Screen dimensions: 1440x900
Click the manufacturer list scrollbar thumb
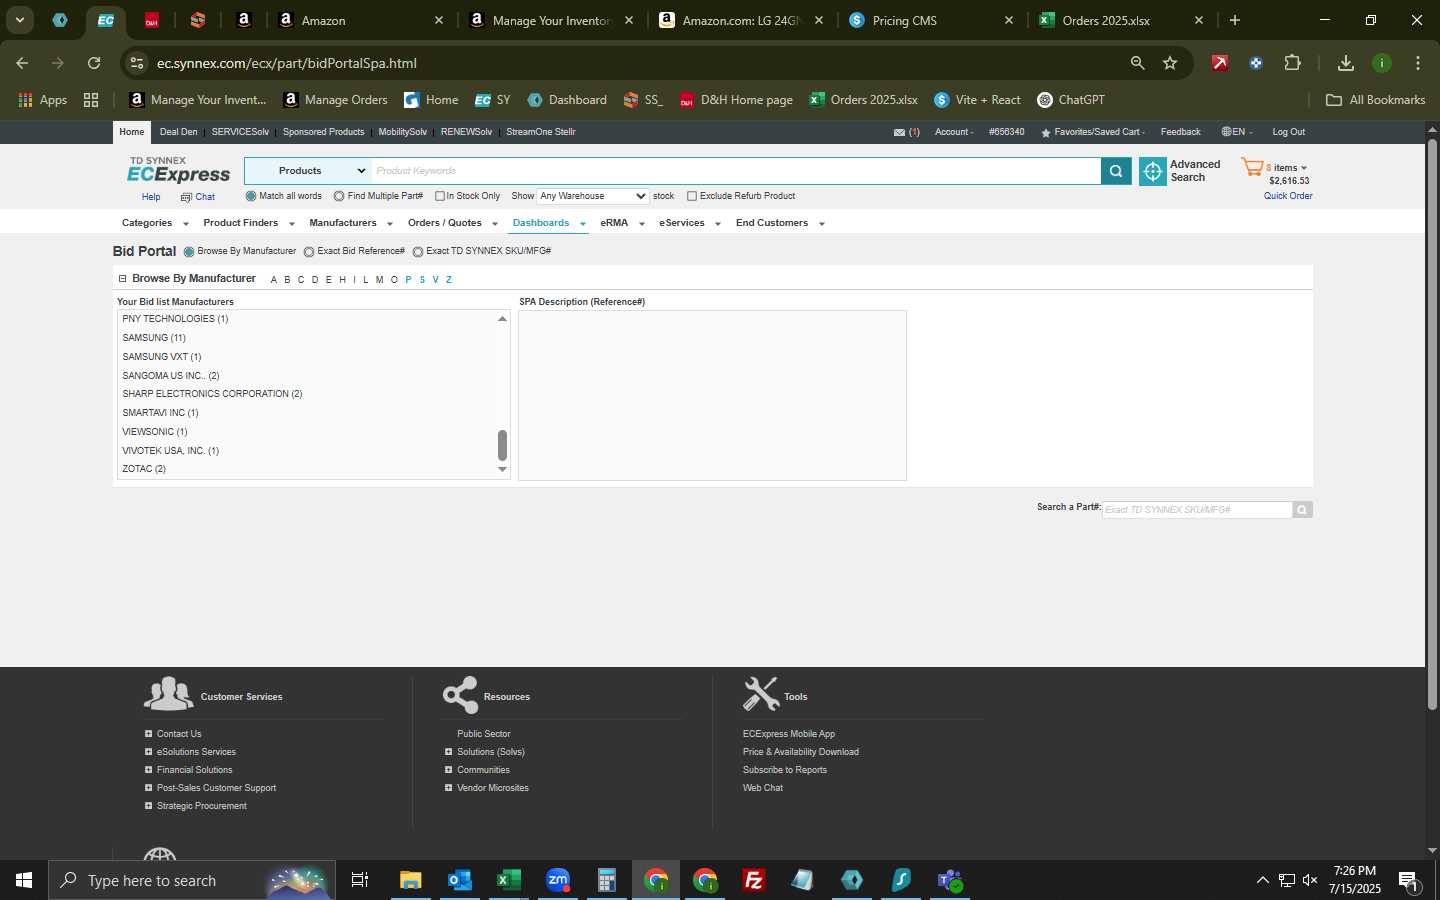502,445
